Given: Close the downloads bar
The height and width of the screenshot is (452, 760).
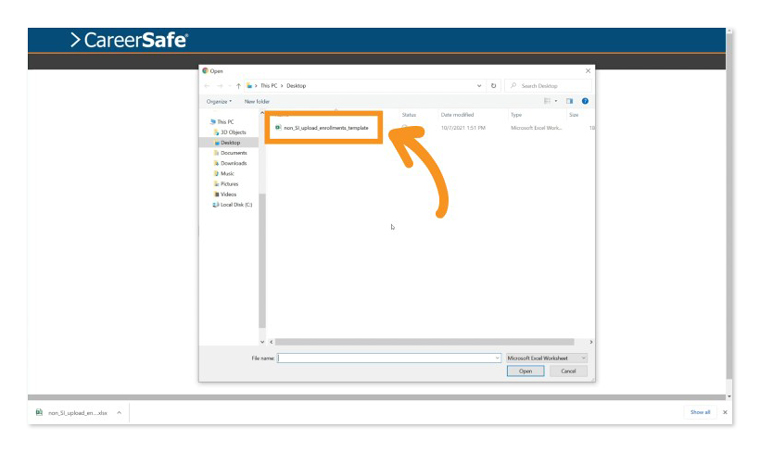Looking at the screenshot, I should click(725, 412).
